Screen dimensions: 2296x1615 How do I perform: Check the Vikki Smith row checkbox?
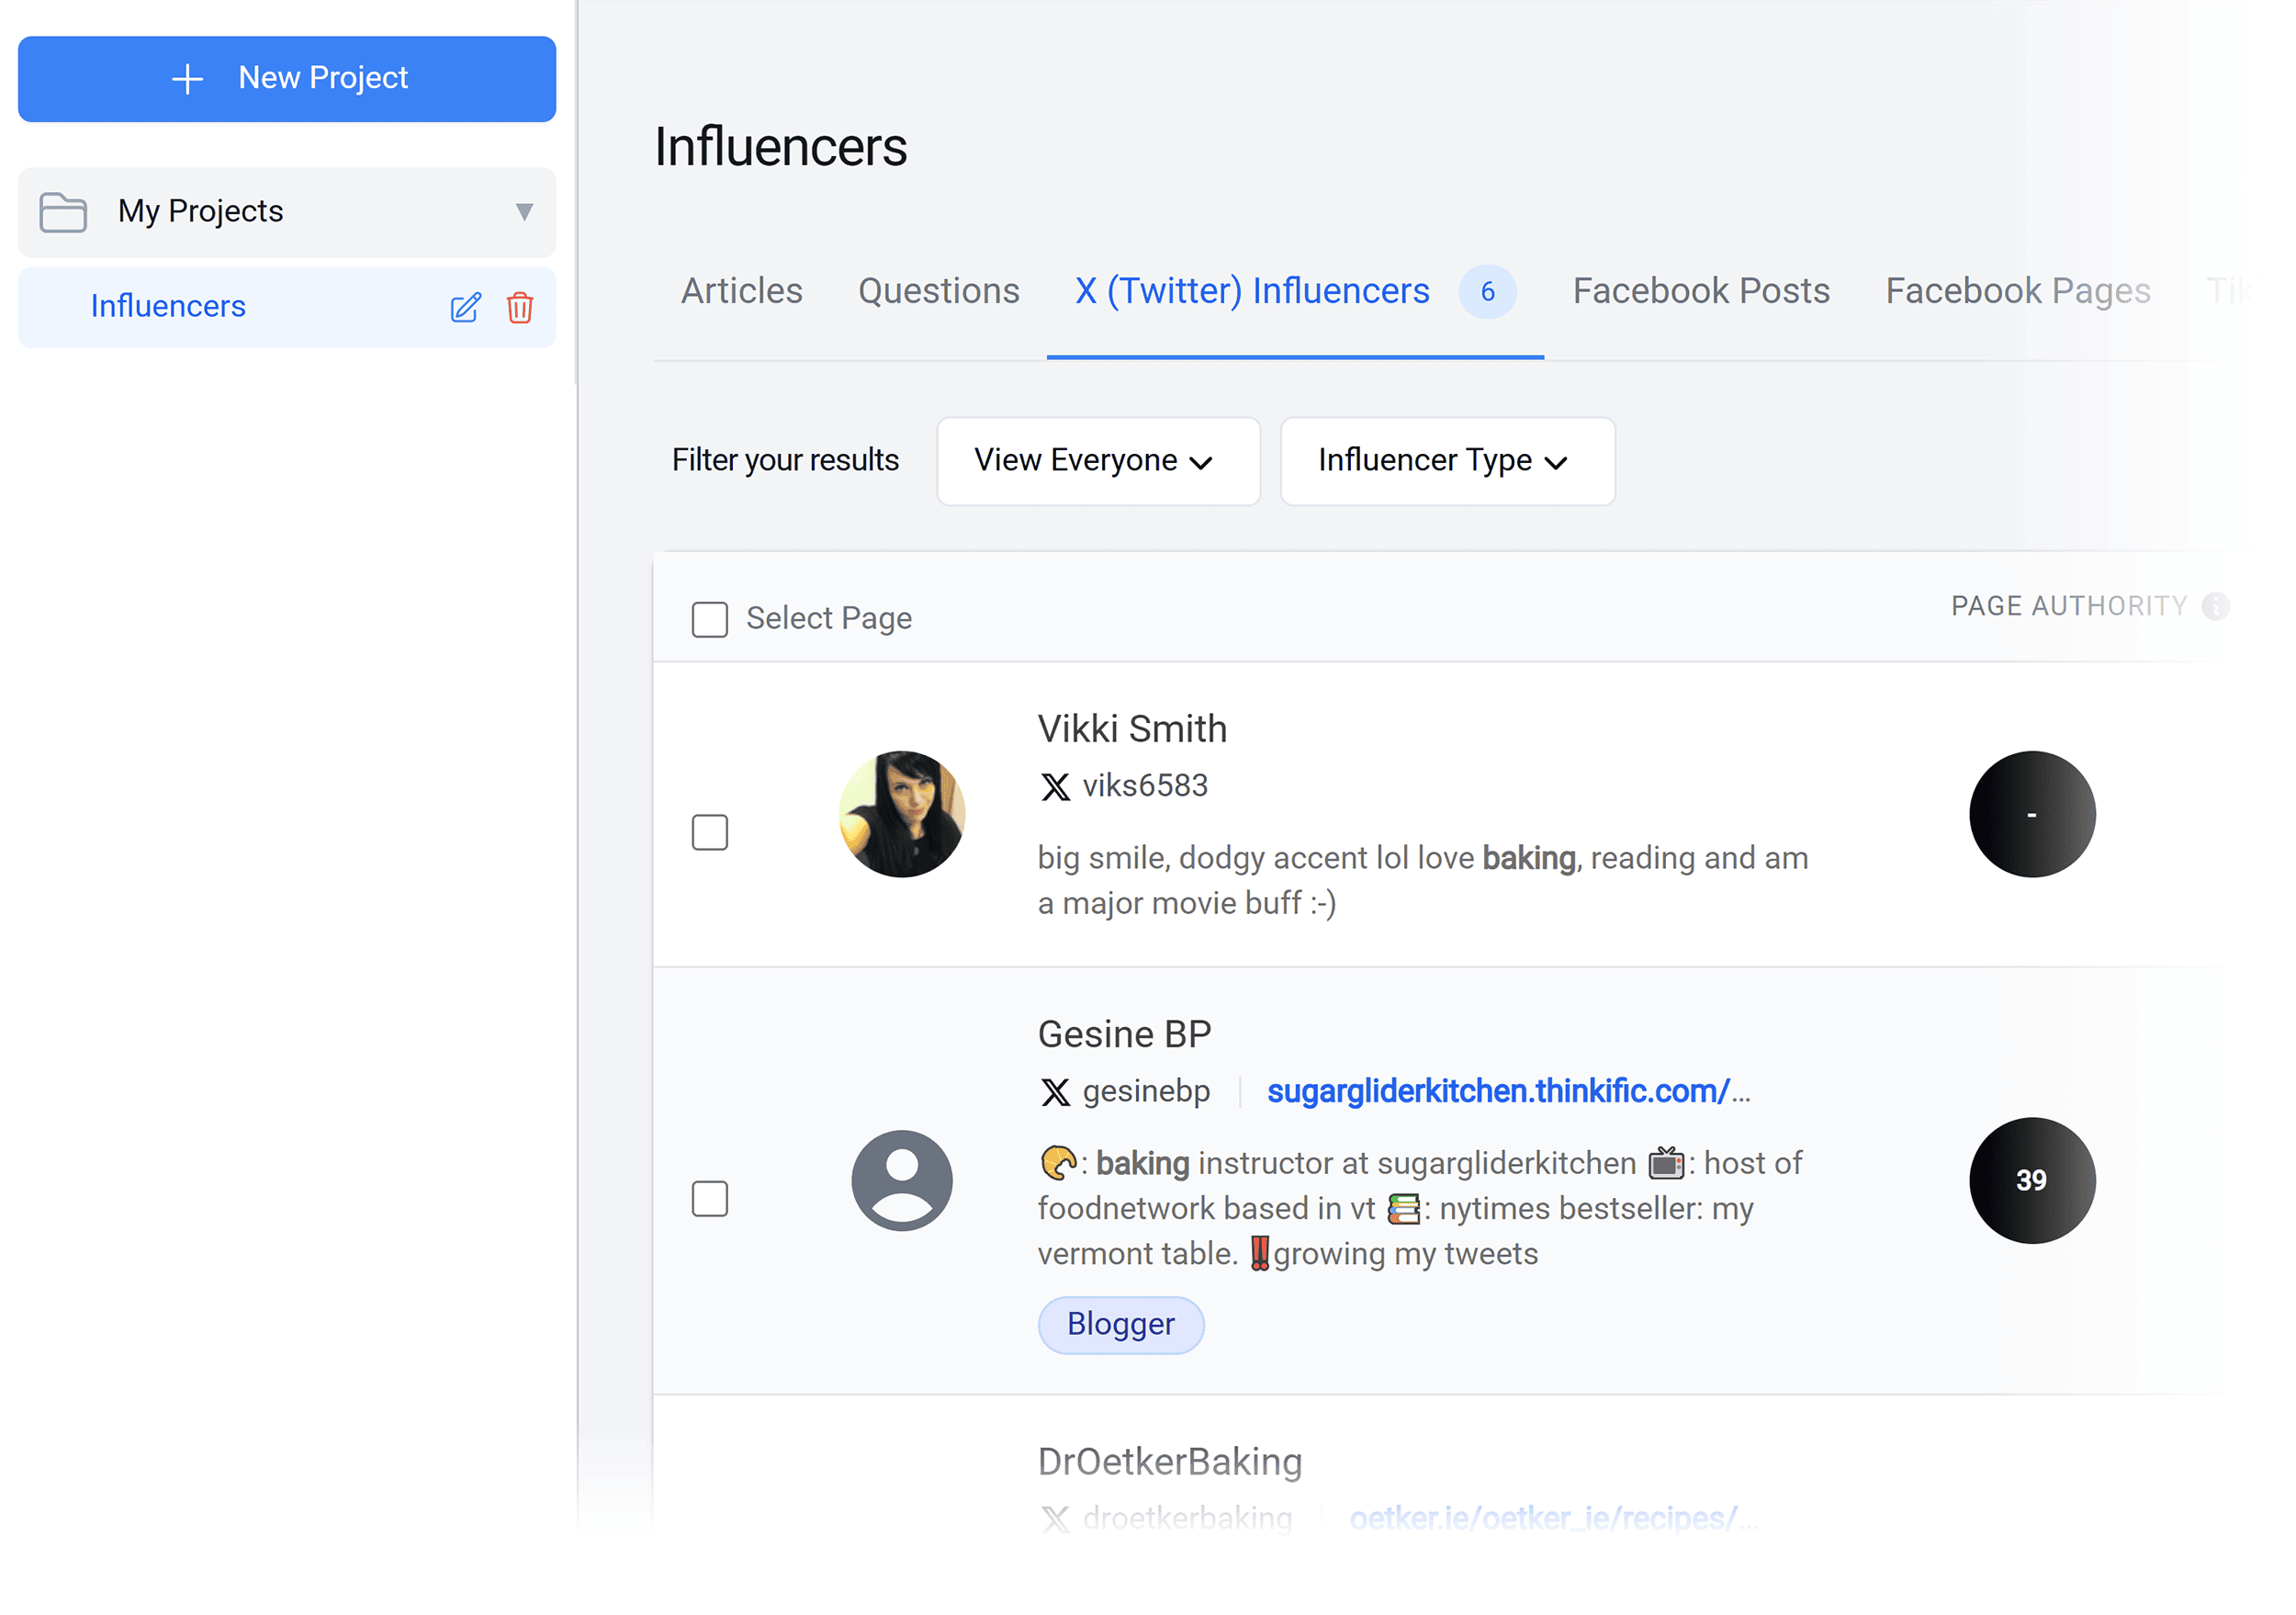[709, 831]
